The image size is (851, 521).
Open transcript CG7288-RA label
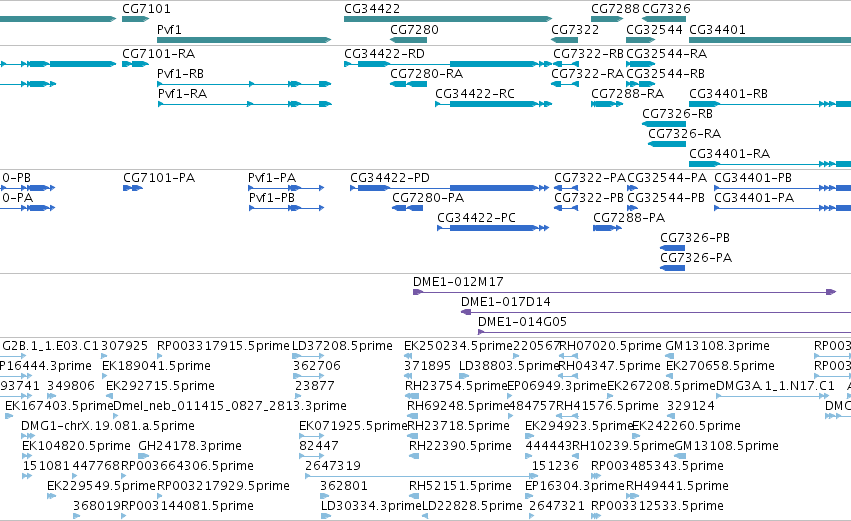pos(627,94)
